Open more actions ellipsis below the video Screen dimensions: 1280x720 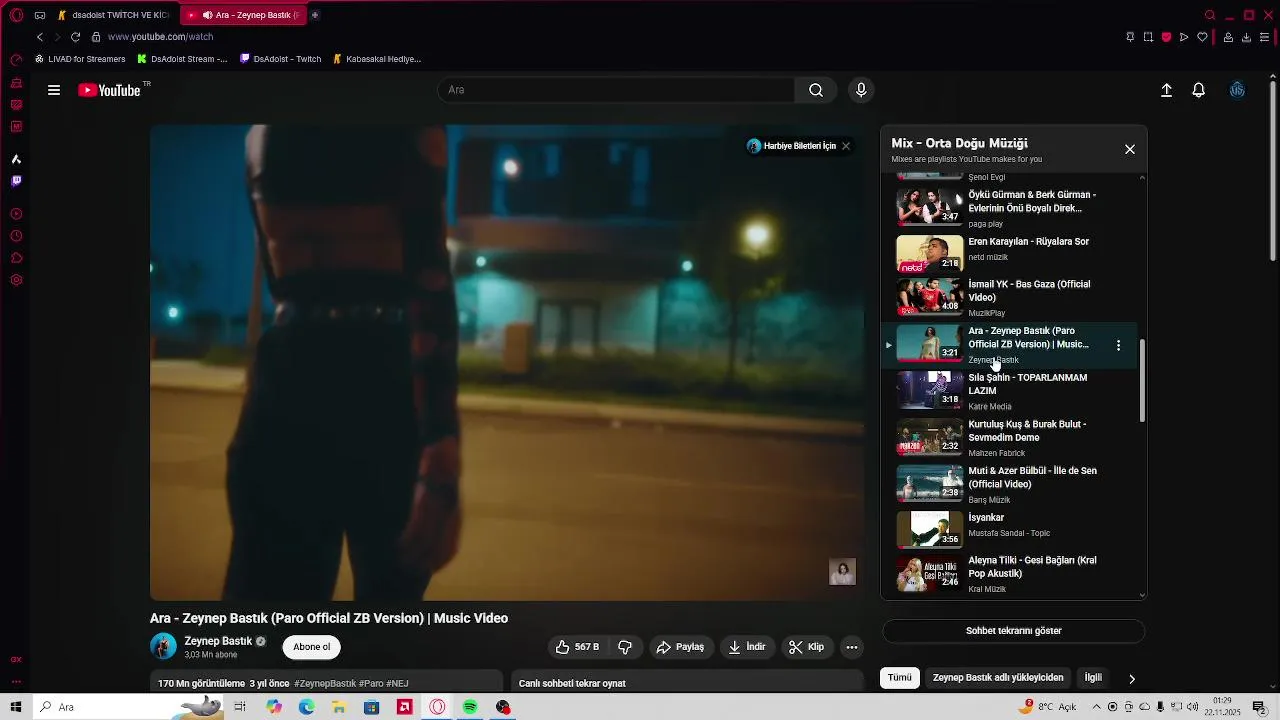(x=852, y=647)
